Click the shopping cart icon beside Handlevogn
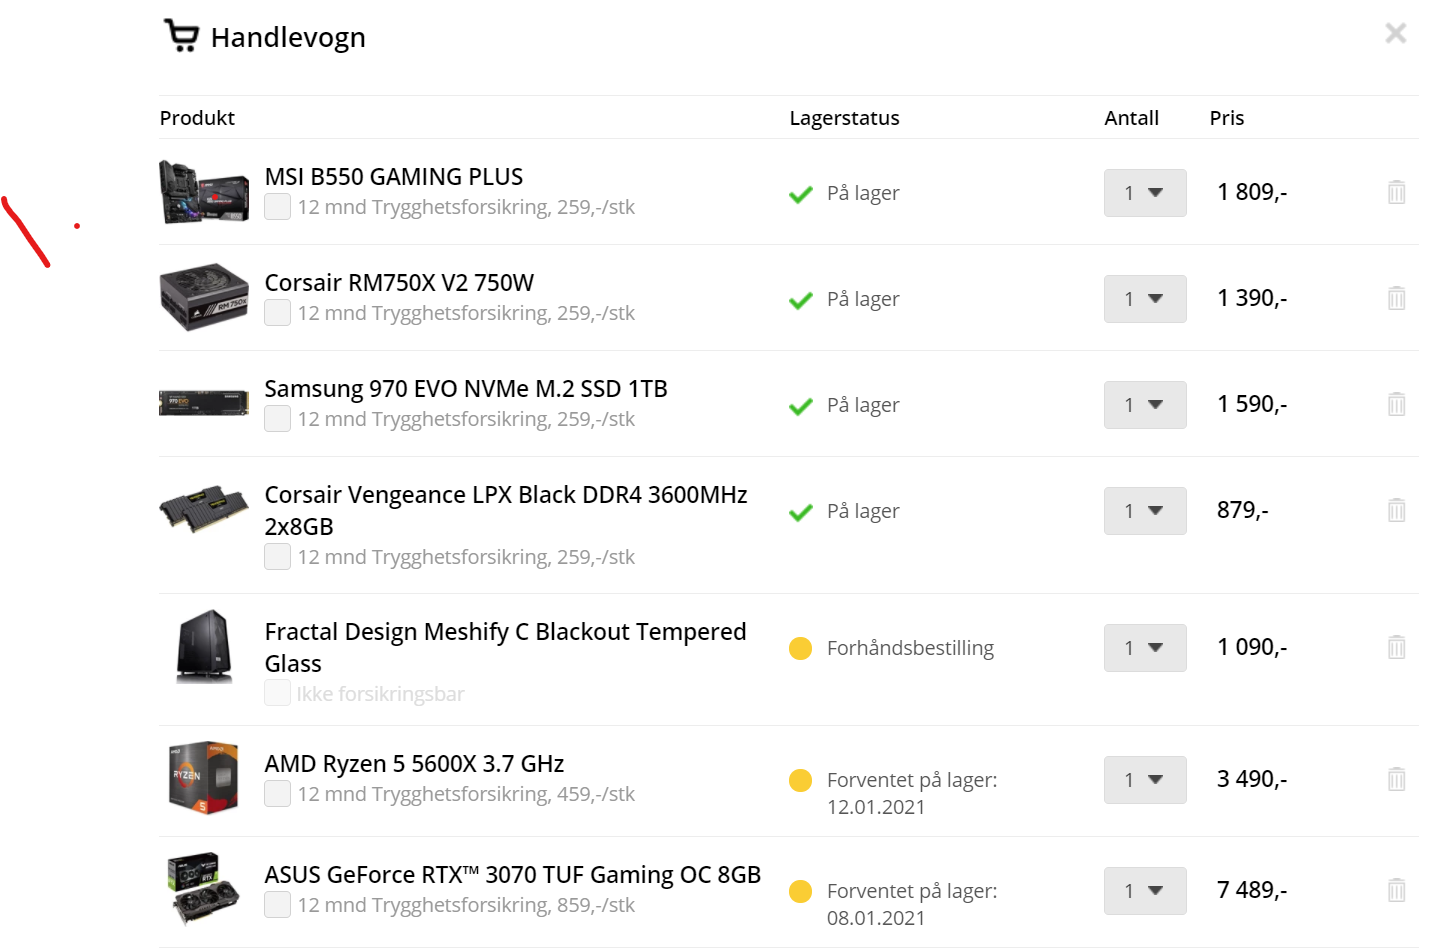 [x=181, y=36]
